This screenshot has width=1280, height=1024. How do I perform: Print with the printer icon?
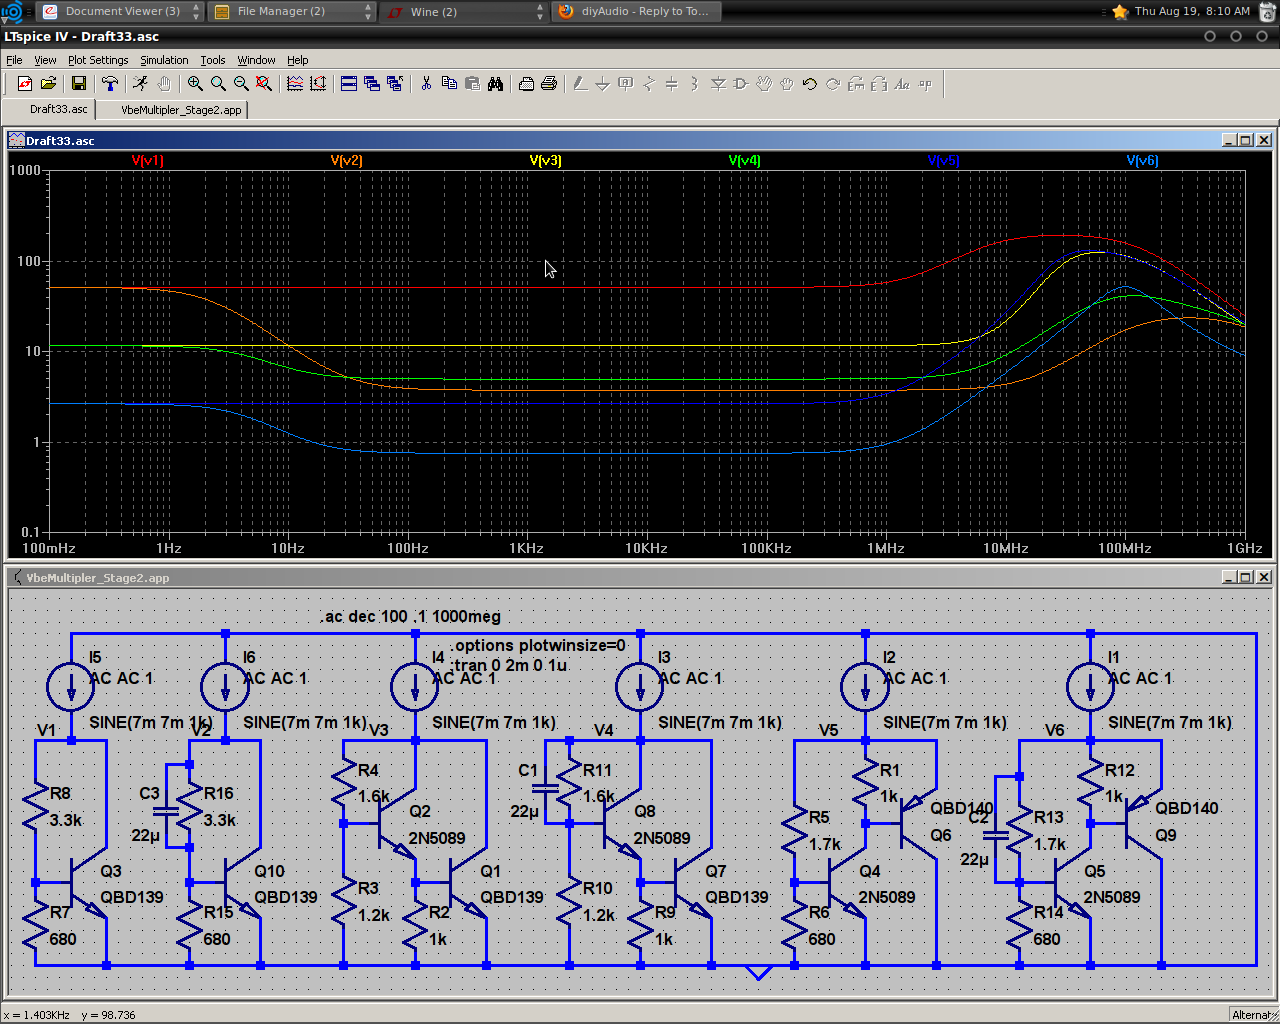pyautogui.click(x=549, y=84)
